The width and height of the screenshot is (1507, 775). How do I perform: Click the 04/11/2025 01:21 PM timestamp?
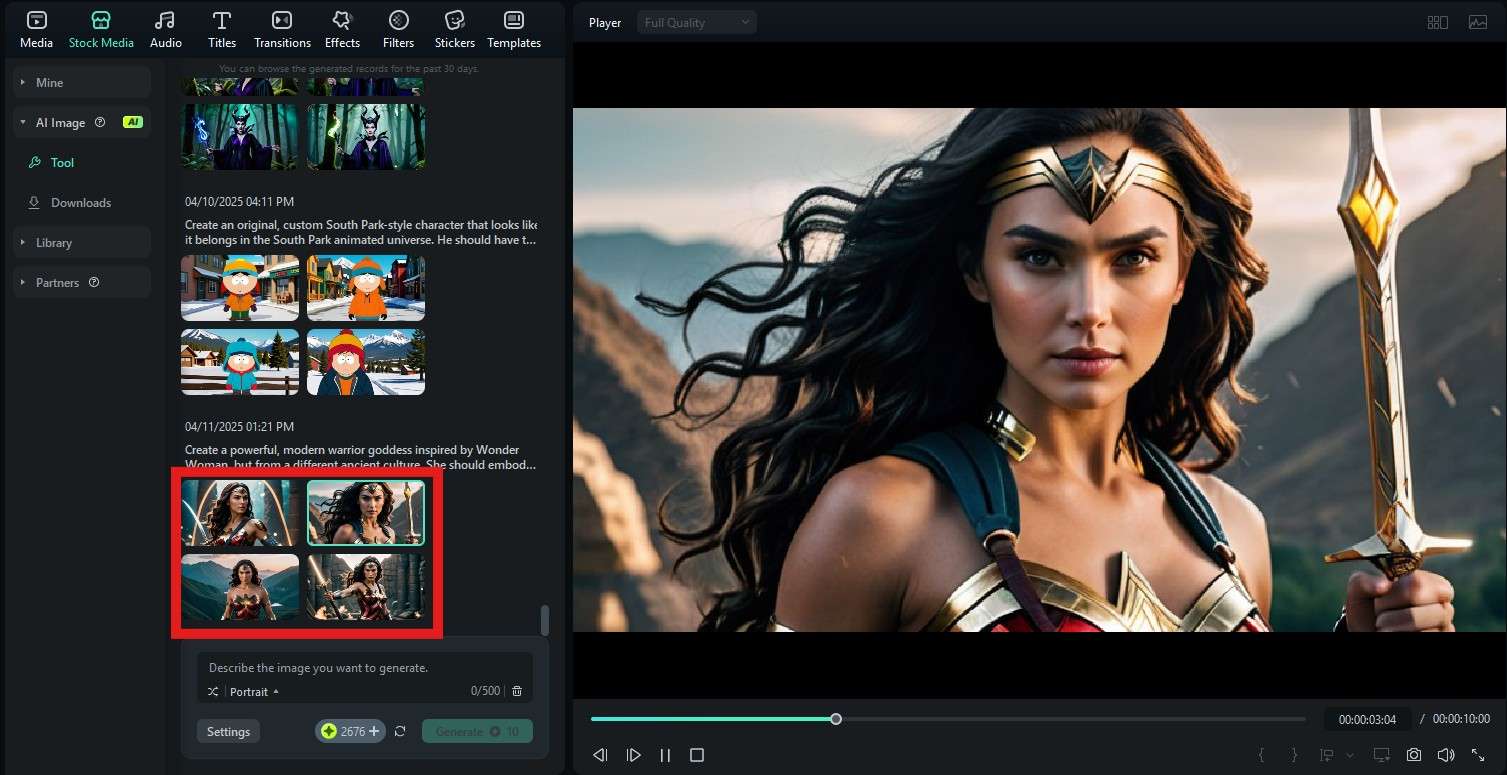point(240,427)
